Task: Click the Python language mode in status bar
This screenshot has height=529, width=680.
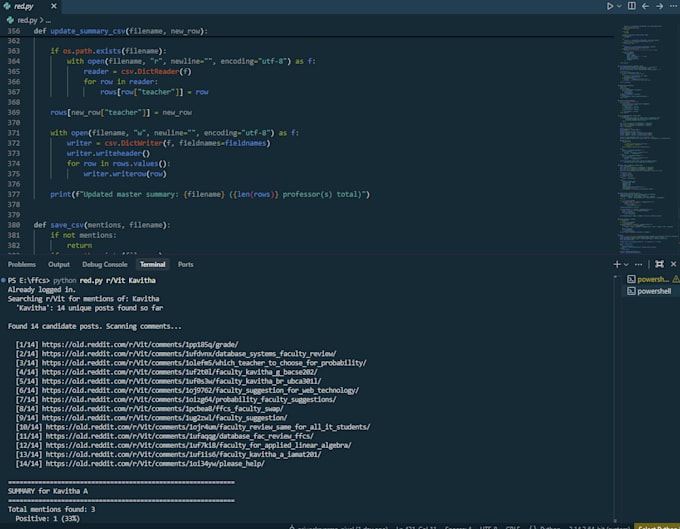Action: (x=552, y=527)
